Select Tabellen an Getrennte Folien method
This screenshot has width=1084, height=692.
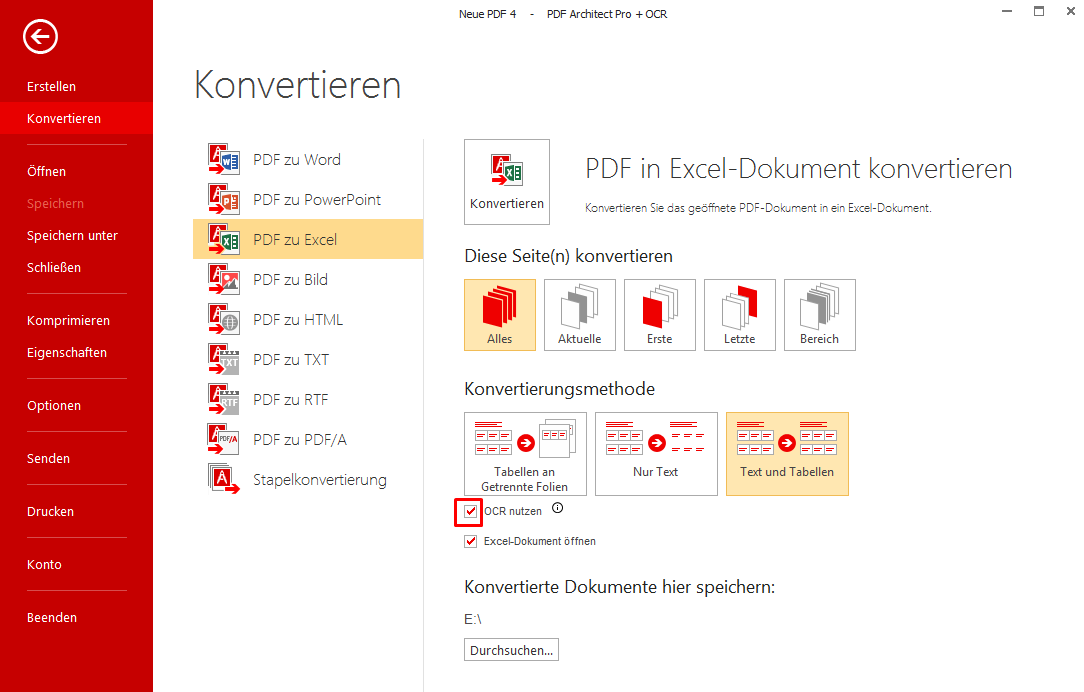pos(525,453)
